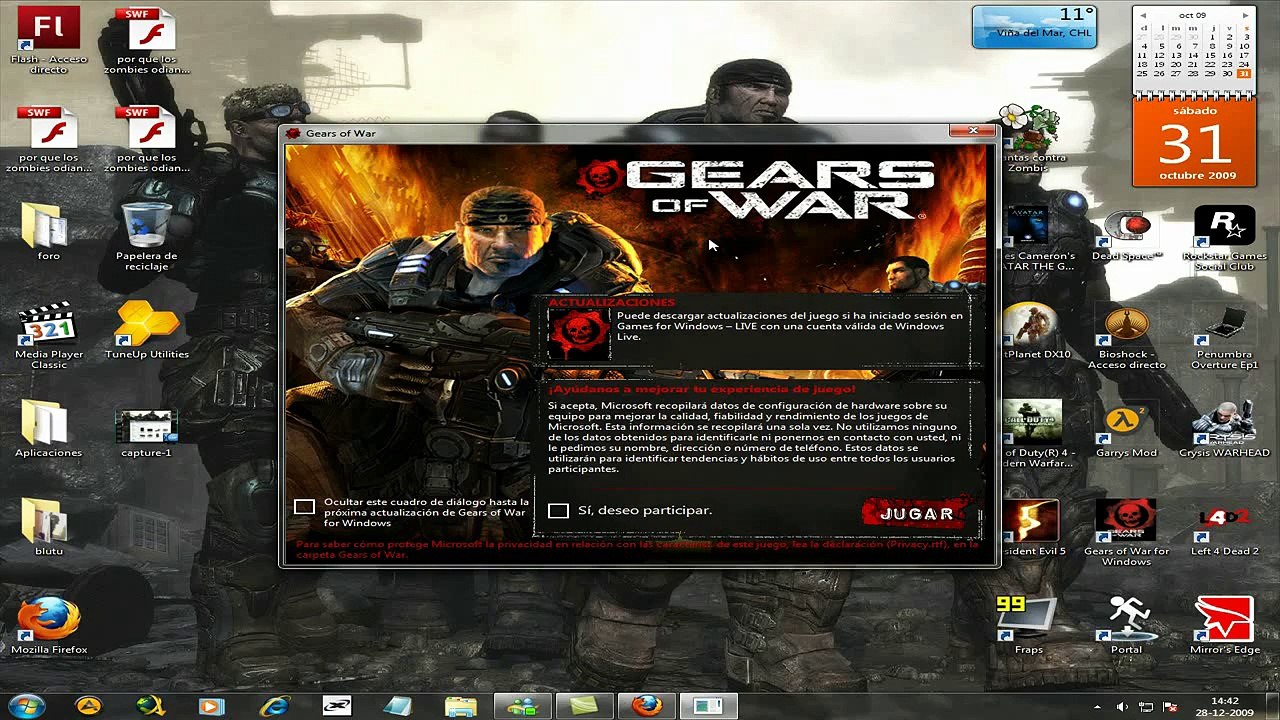This screenshot has width=1280, height=720.
Task: Tick the 'Ocultar este cuadro de diálogo' checkbox
Action: pyautogui.click(x=304, y=507)
